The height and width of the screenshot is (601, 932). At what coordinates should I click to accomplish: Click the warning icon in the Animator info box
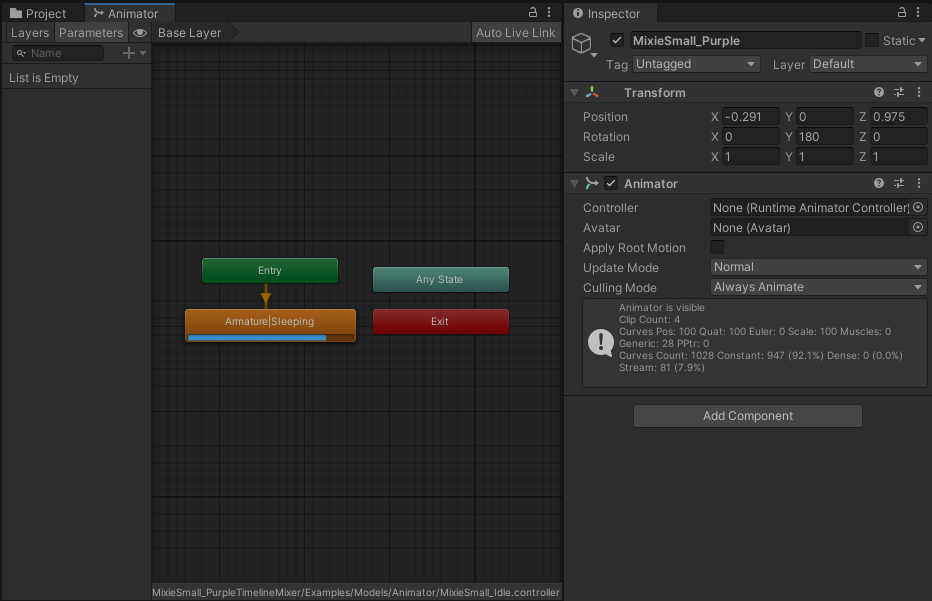(x=601, y=343)
